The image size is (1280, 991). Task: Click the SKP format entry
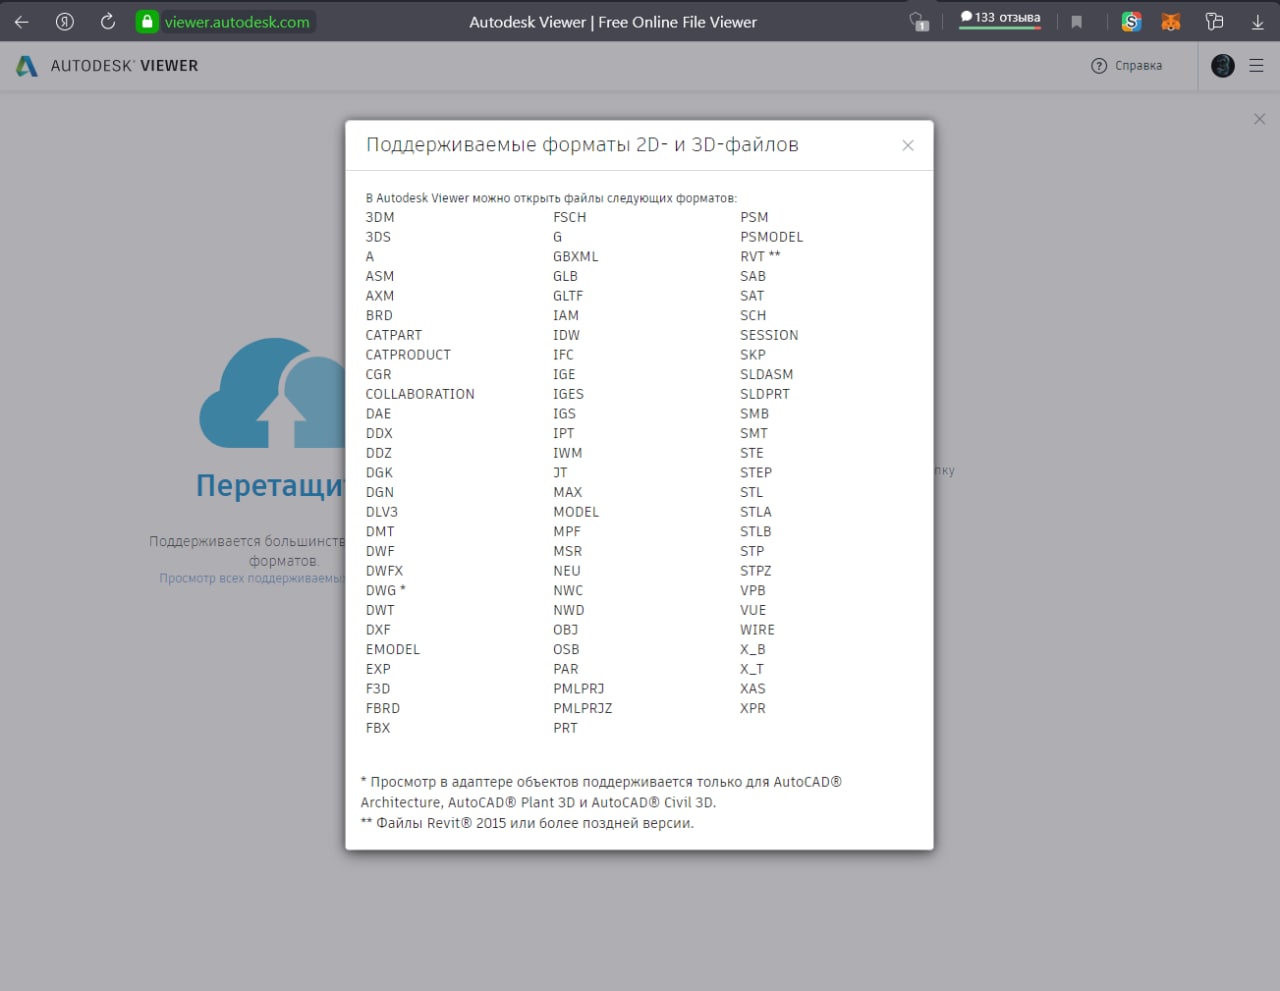(x=753, y=355)
